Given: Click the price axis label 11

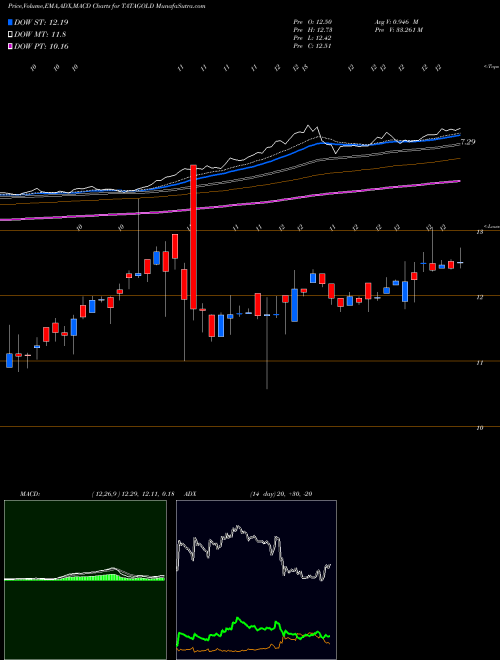Looking at the screenshot, I should click(479, 362).
